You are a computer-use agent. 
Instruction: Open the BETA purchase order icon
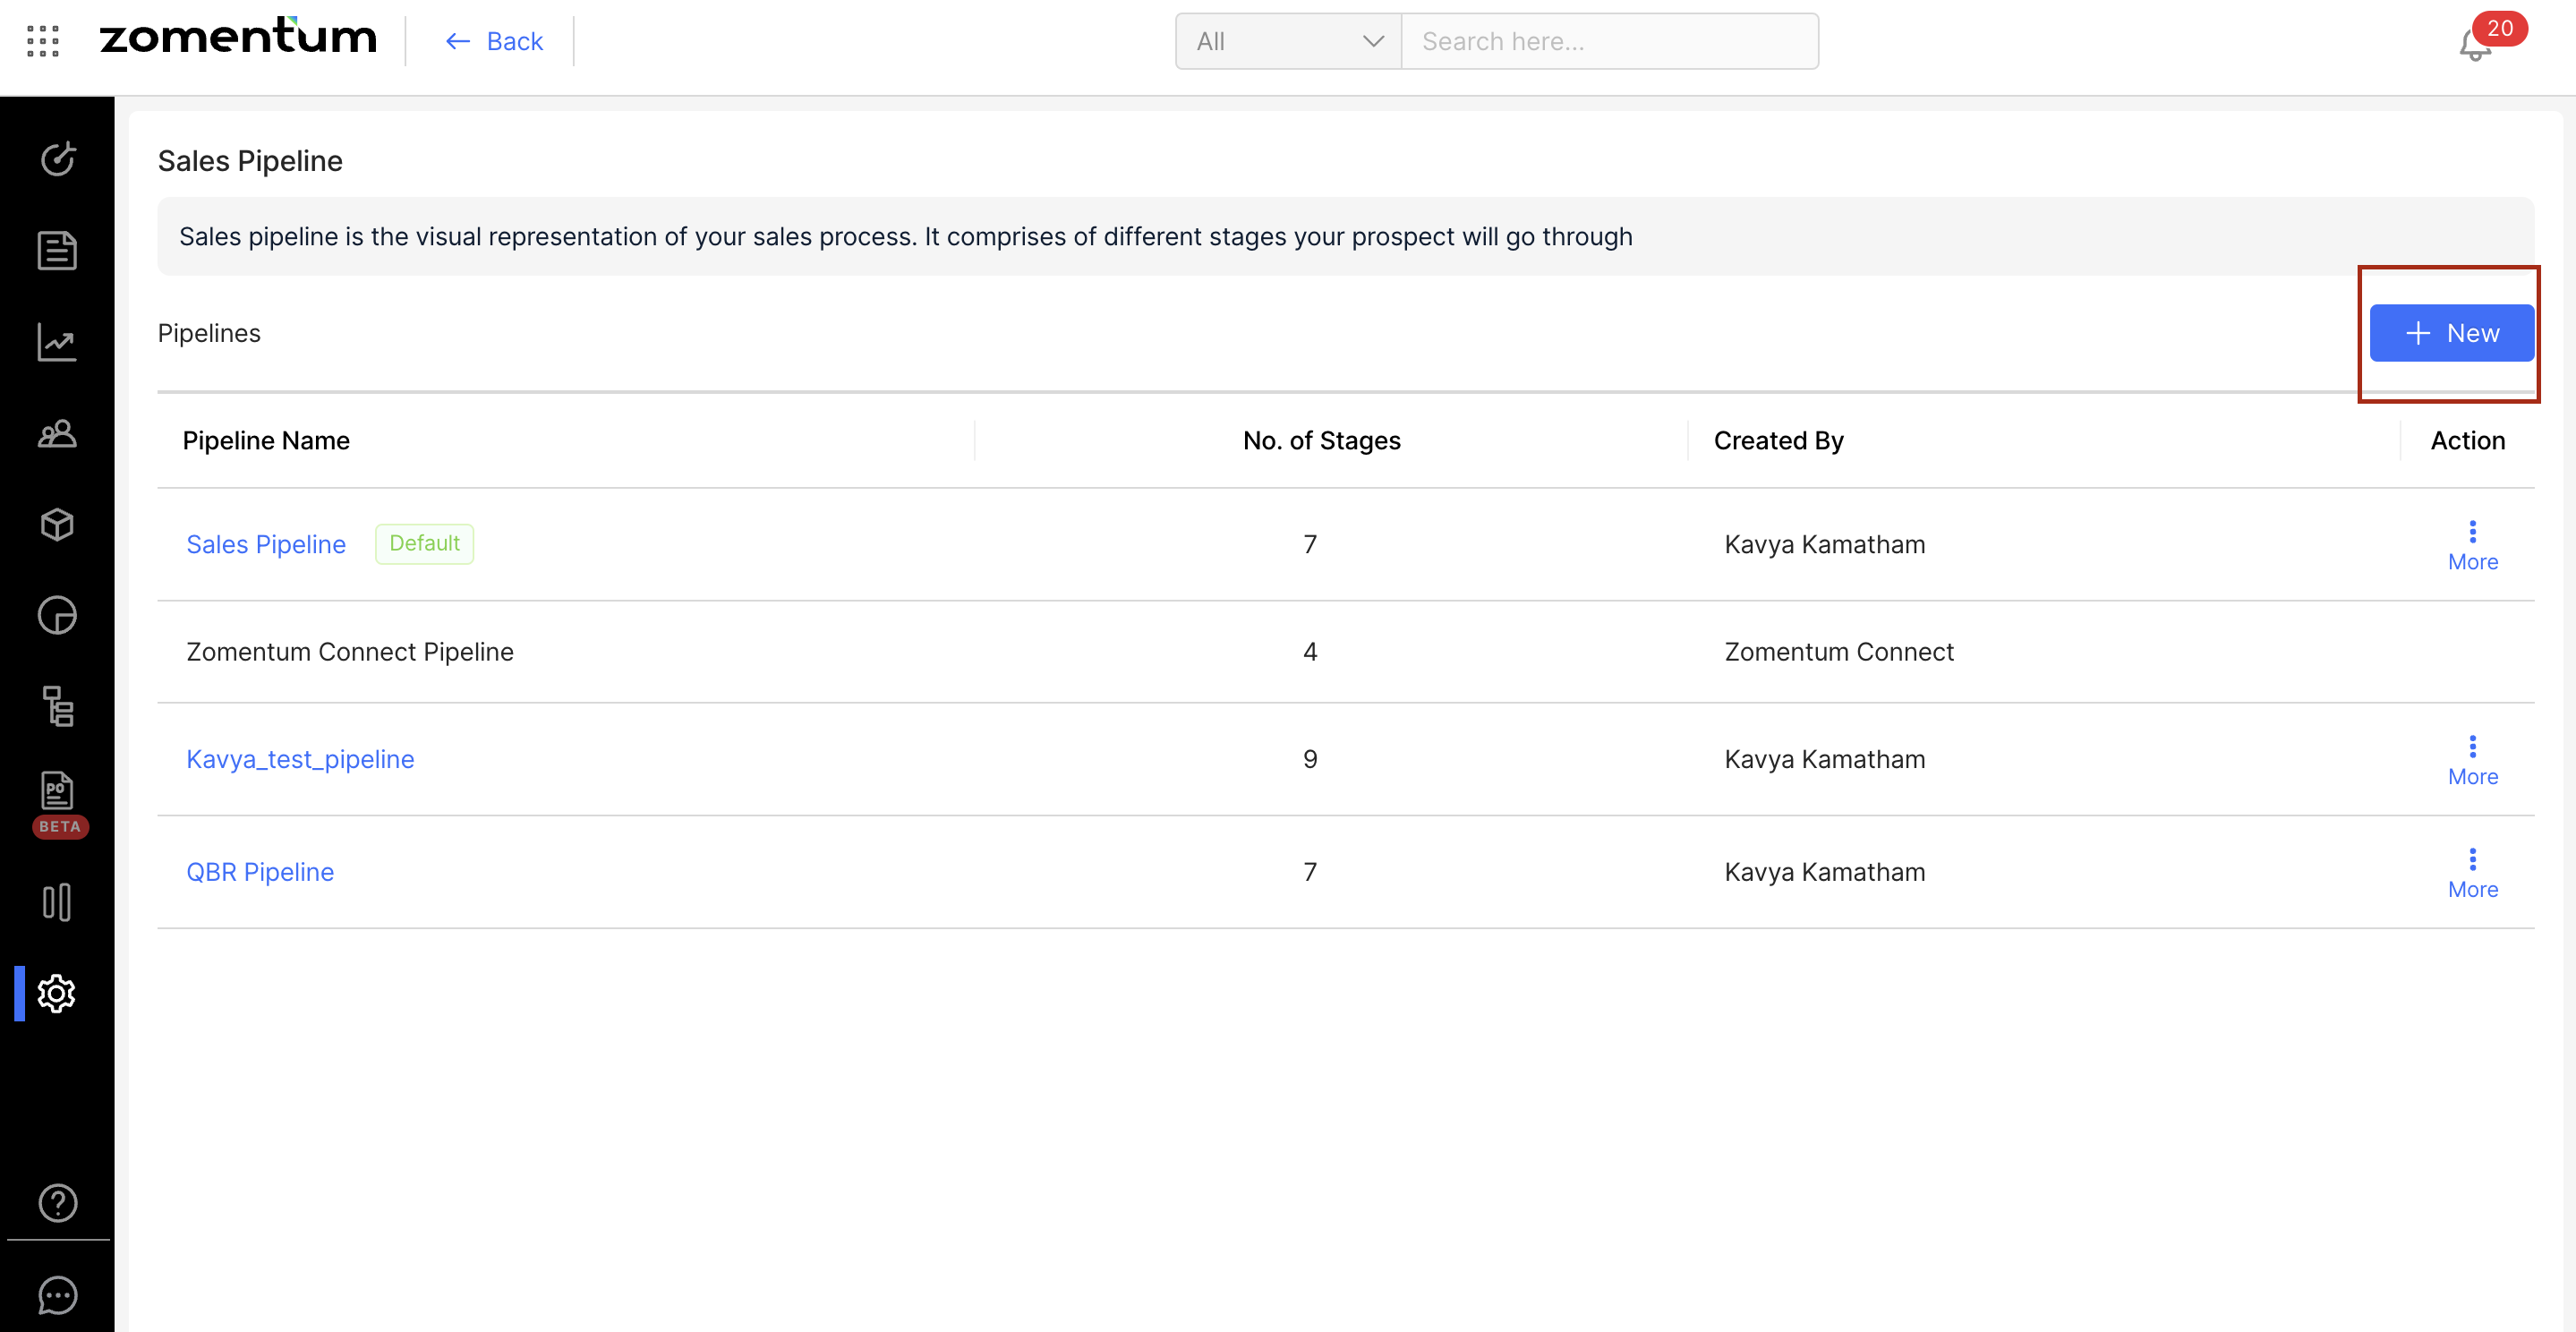57,791
